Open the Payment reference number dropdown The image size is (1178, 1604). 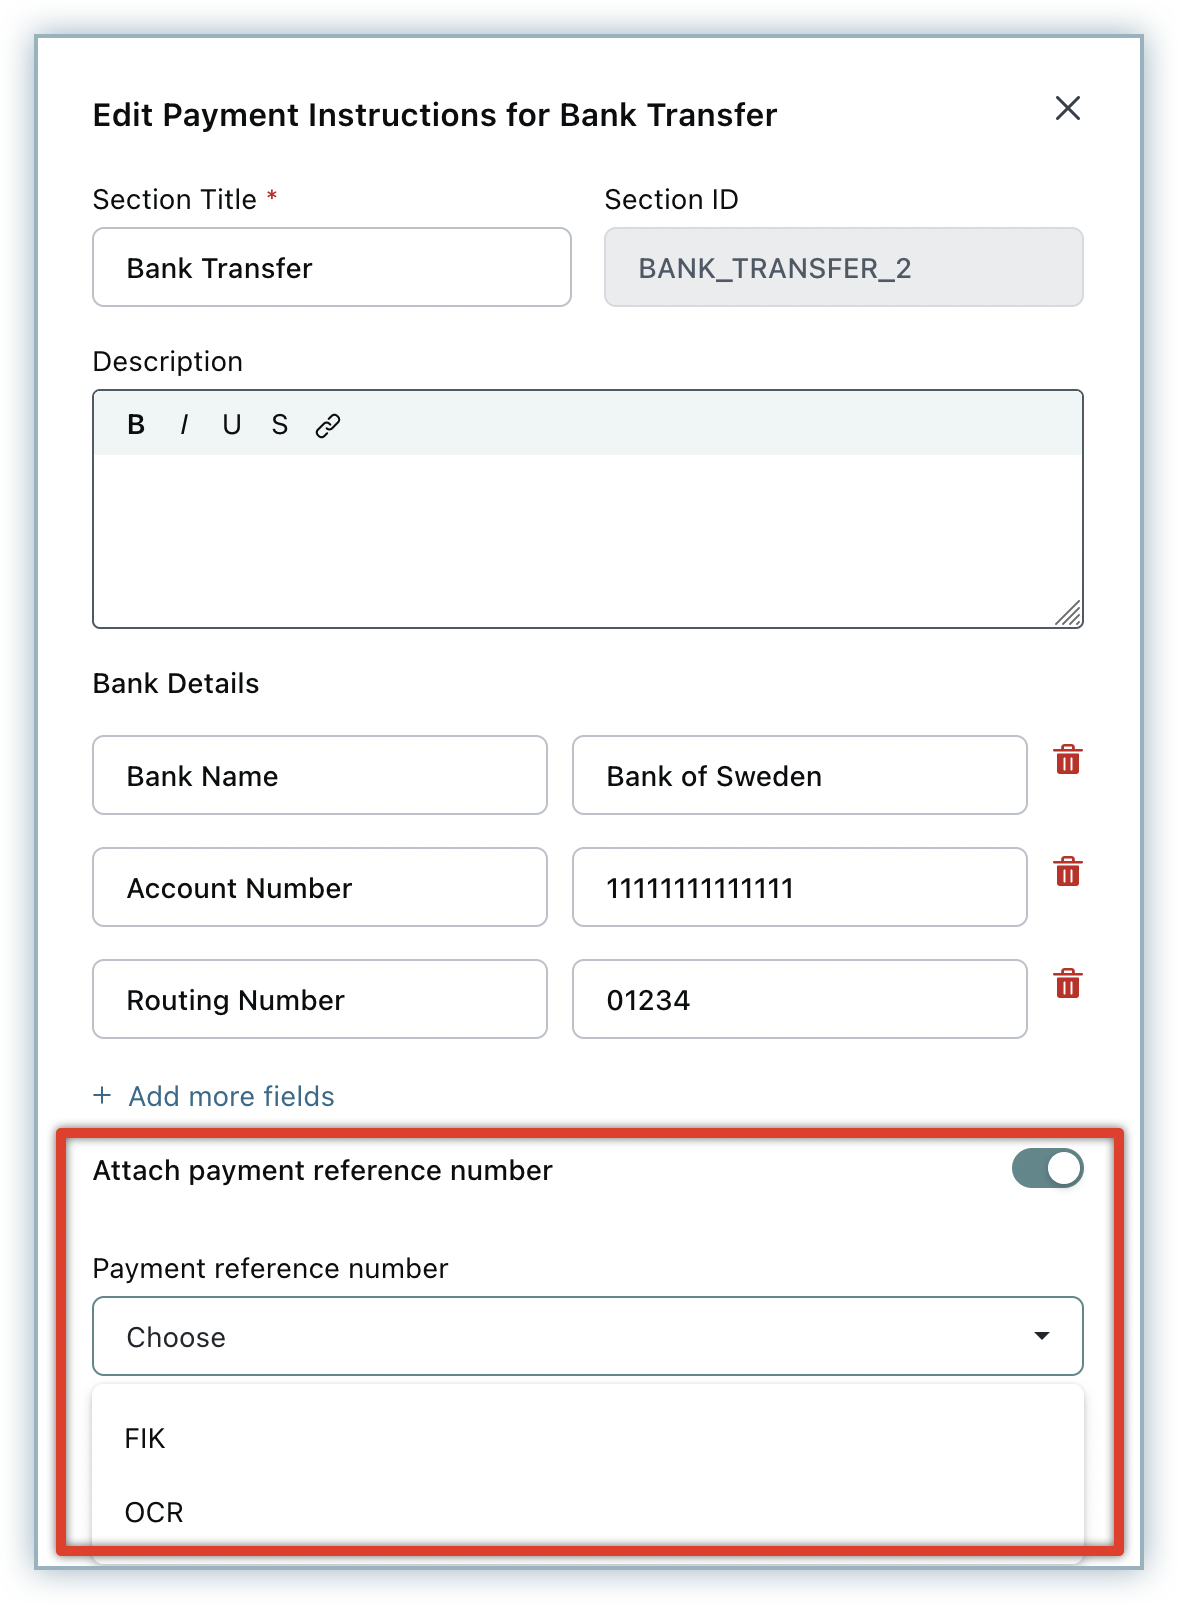(587, 1336)
